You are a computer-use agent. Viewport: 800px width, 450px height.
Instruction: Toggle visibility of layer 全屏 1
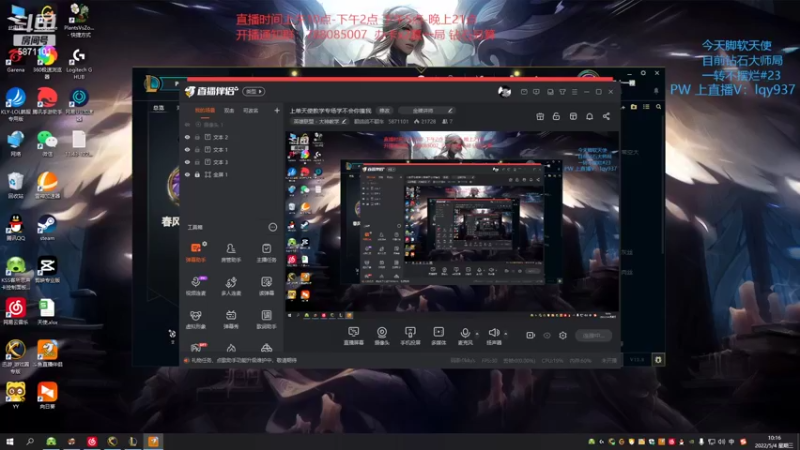coord(187,174)
